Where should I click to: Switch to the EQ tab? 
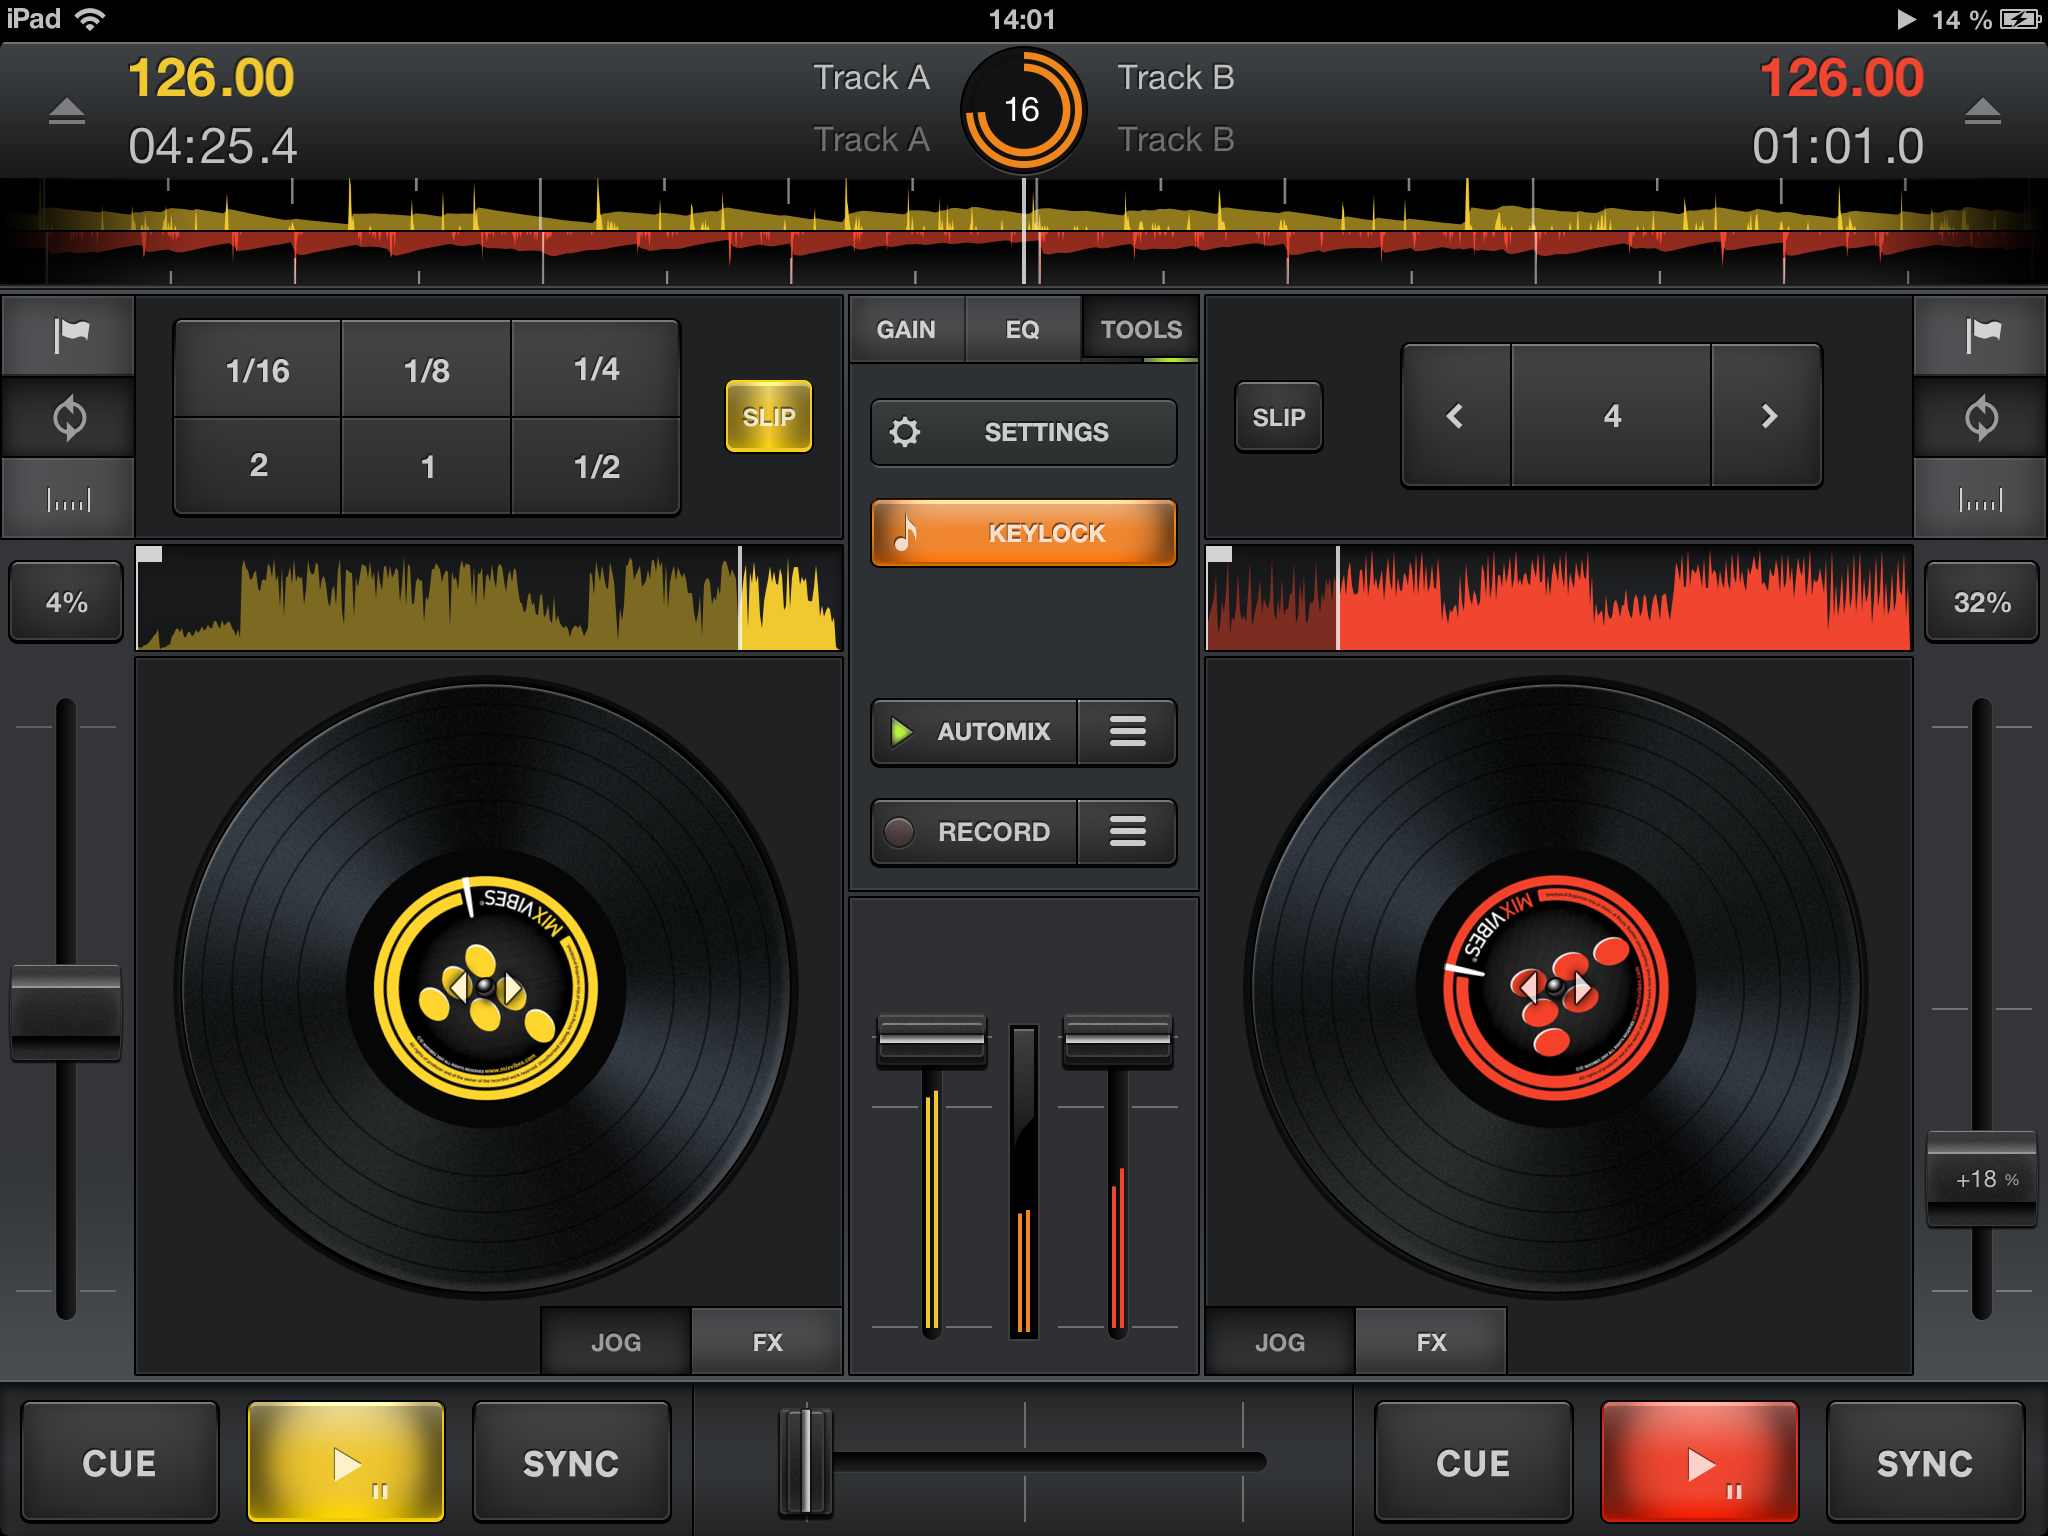coord(1022,329)
